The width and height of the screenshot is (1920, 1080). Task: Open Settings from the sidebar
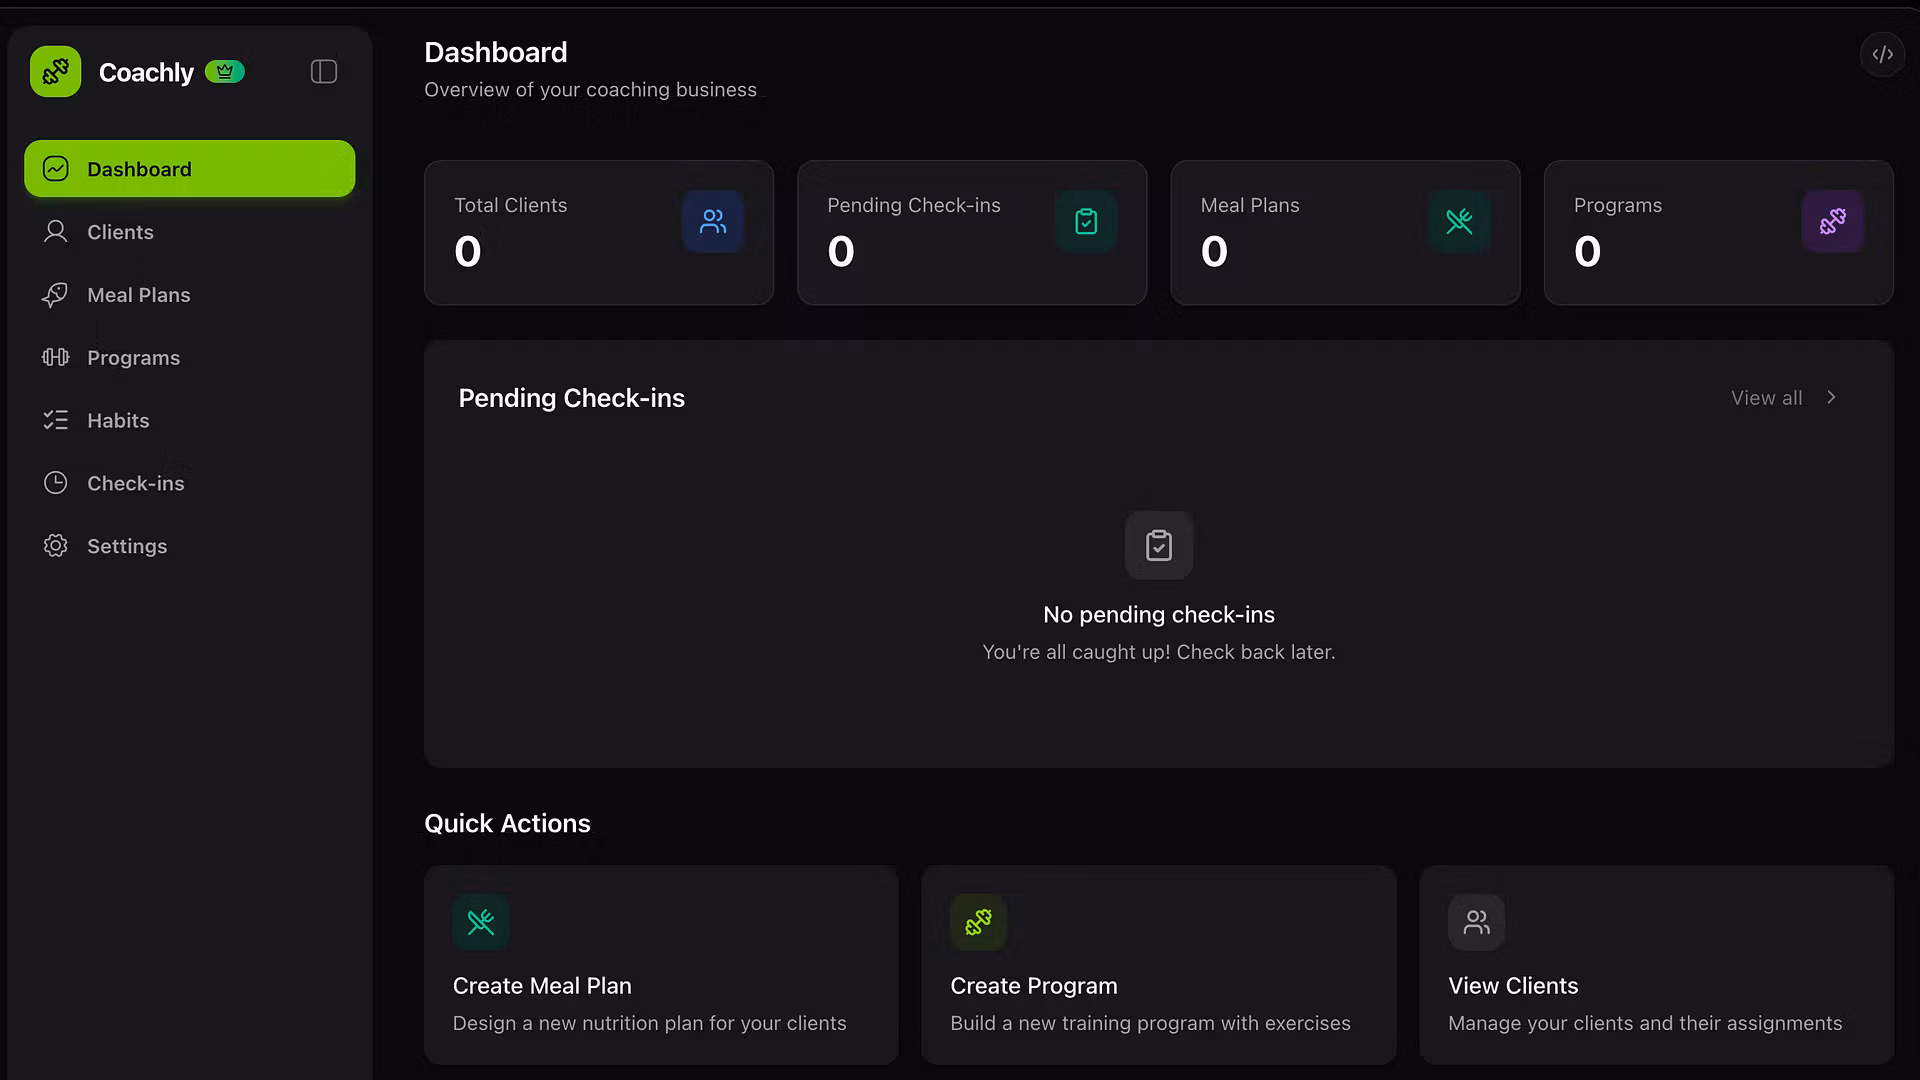click(127, 547)
